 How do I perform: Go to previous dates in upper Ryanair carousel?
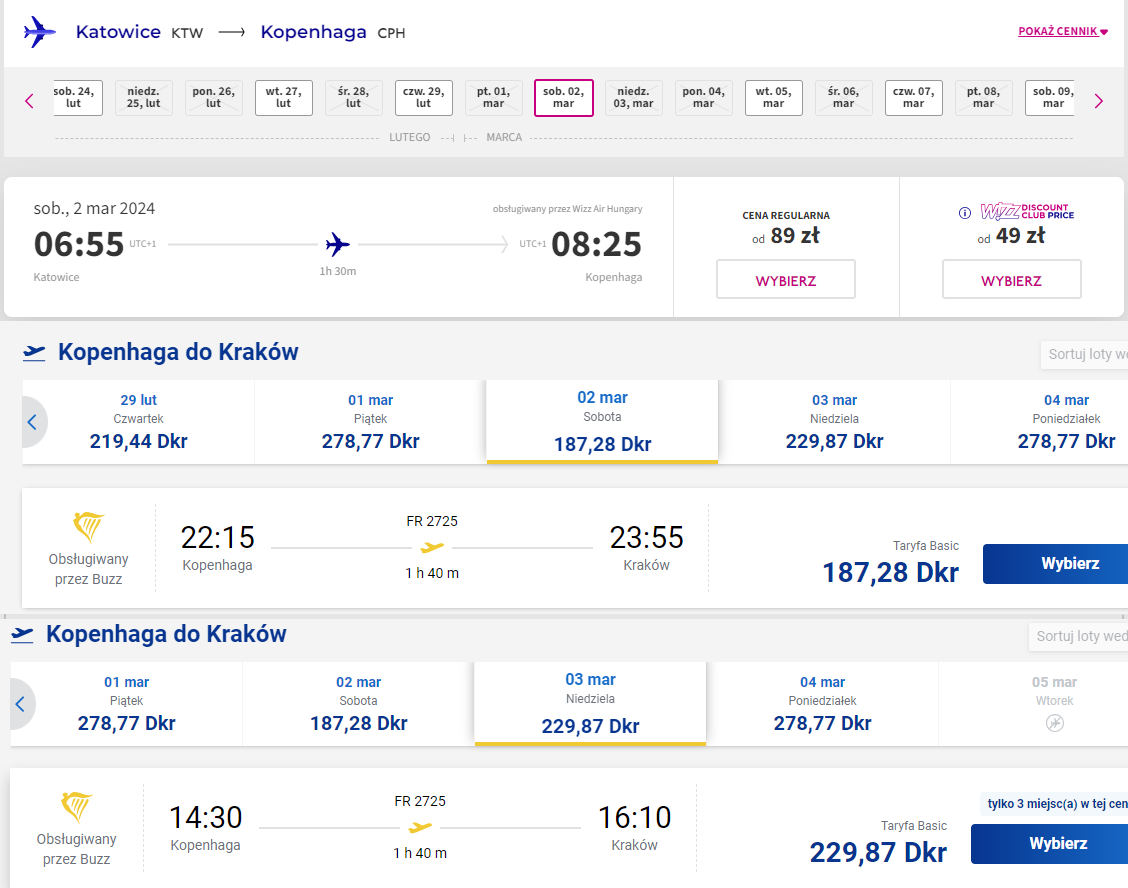click(32, 422)
